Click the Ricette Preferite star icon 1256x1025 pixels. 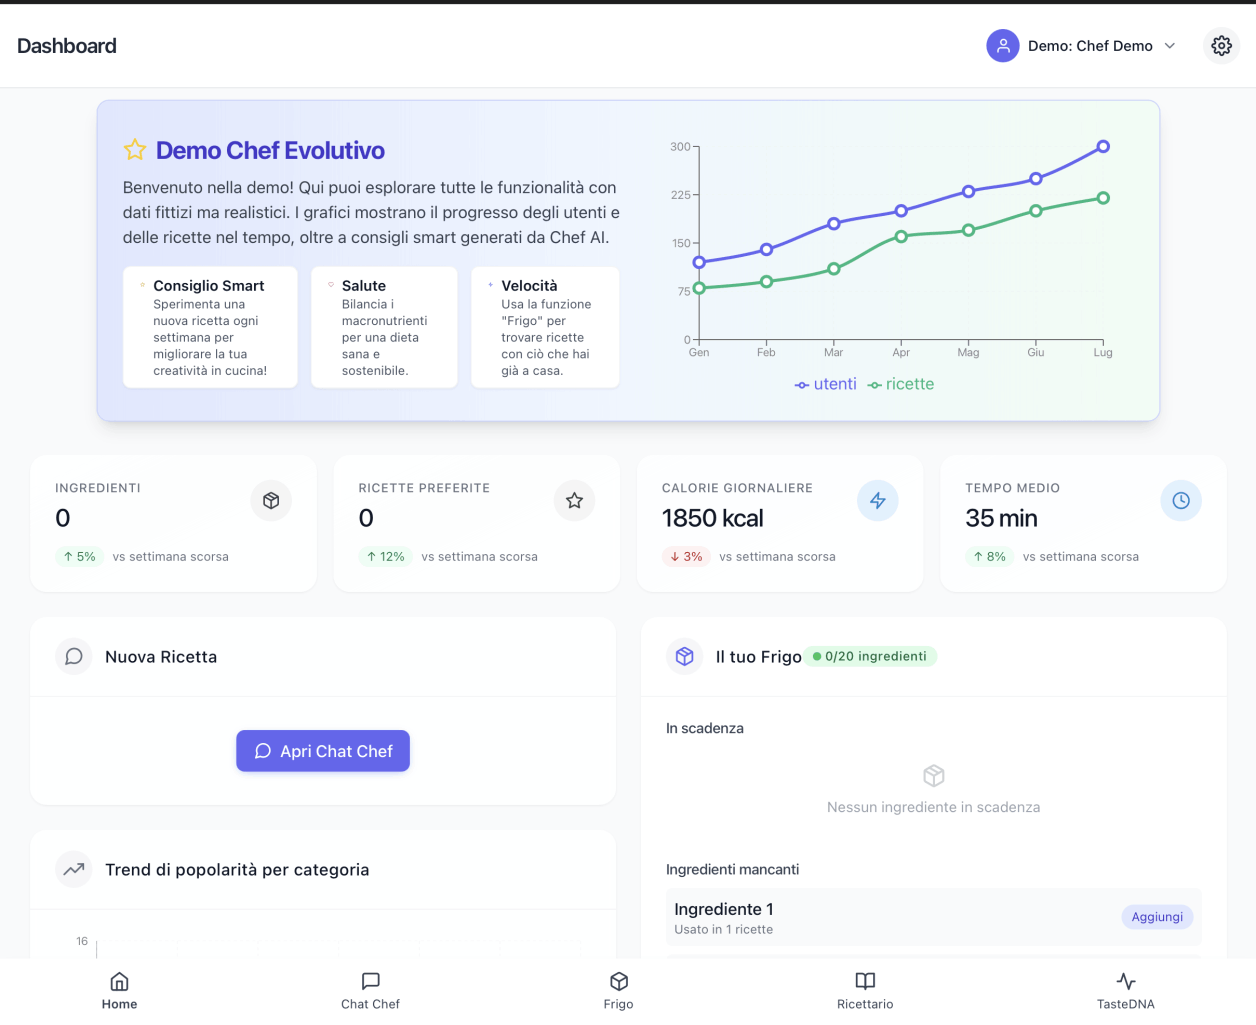(574, 501)
